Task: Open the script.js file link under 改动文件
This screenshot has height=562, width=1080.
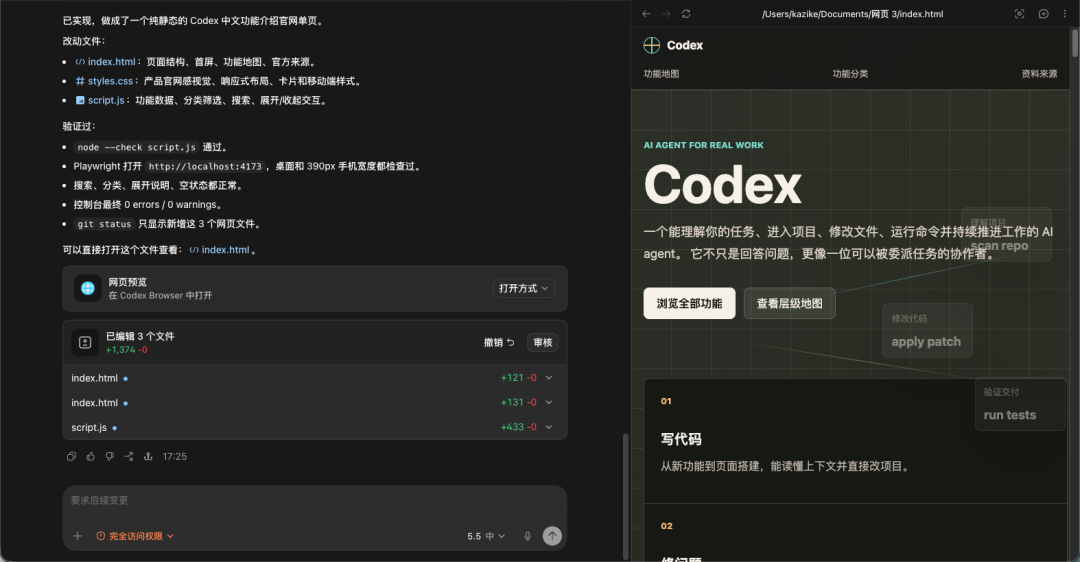Action: [100, 101]
